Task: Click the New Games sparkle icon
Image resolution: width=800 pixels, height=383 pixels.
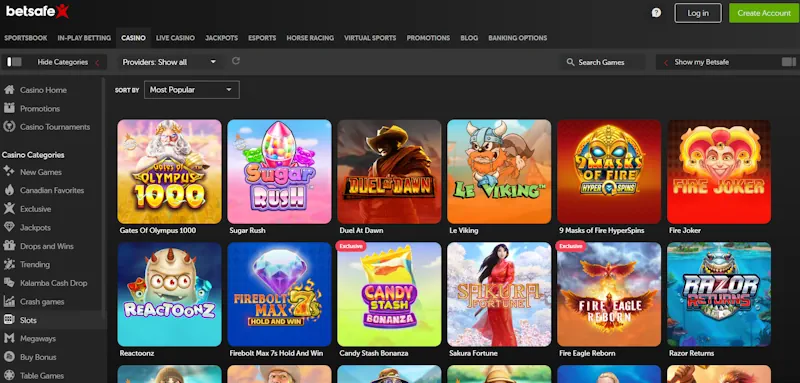Action: coord(9,172)
